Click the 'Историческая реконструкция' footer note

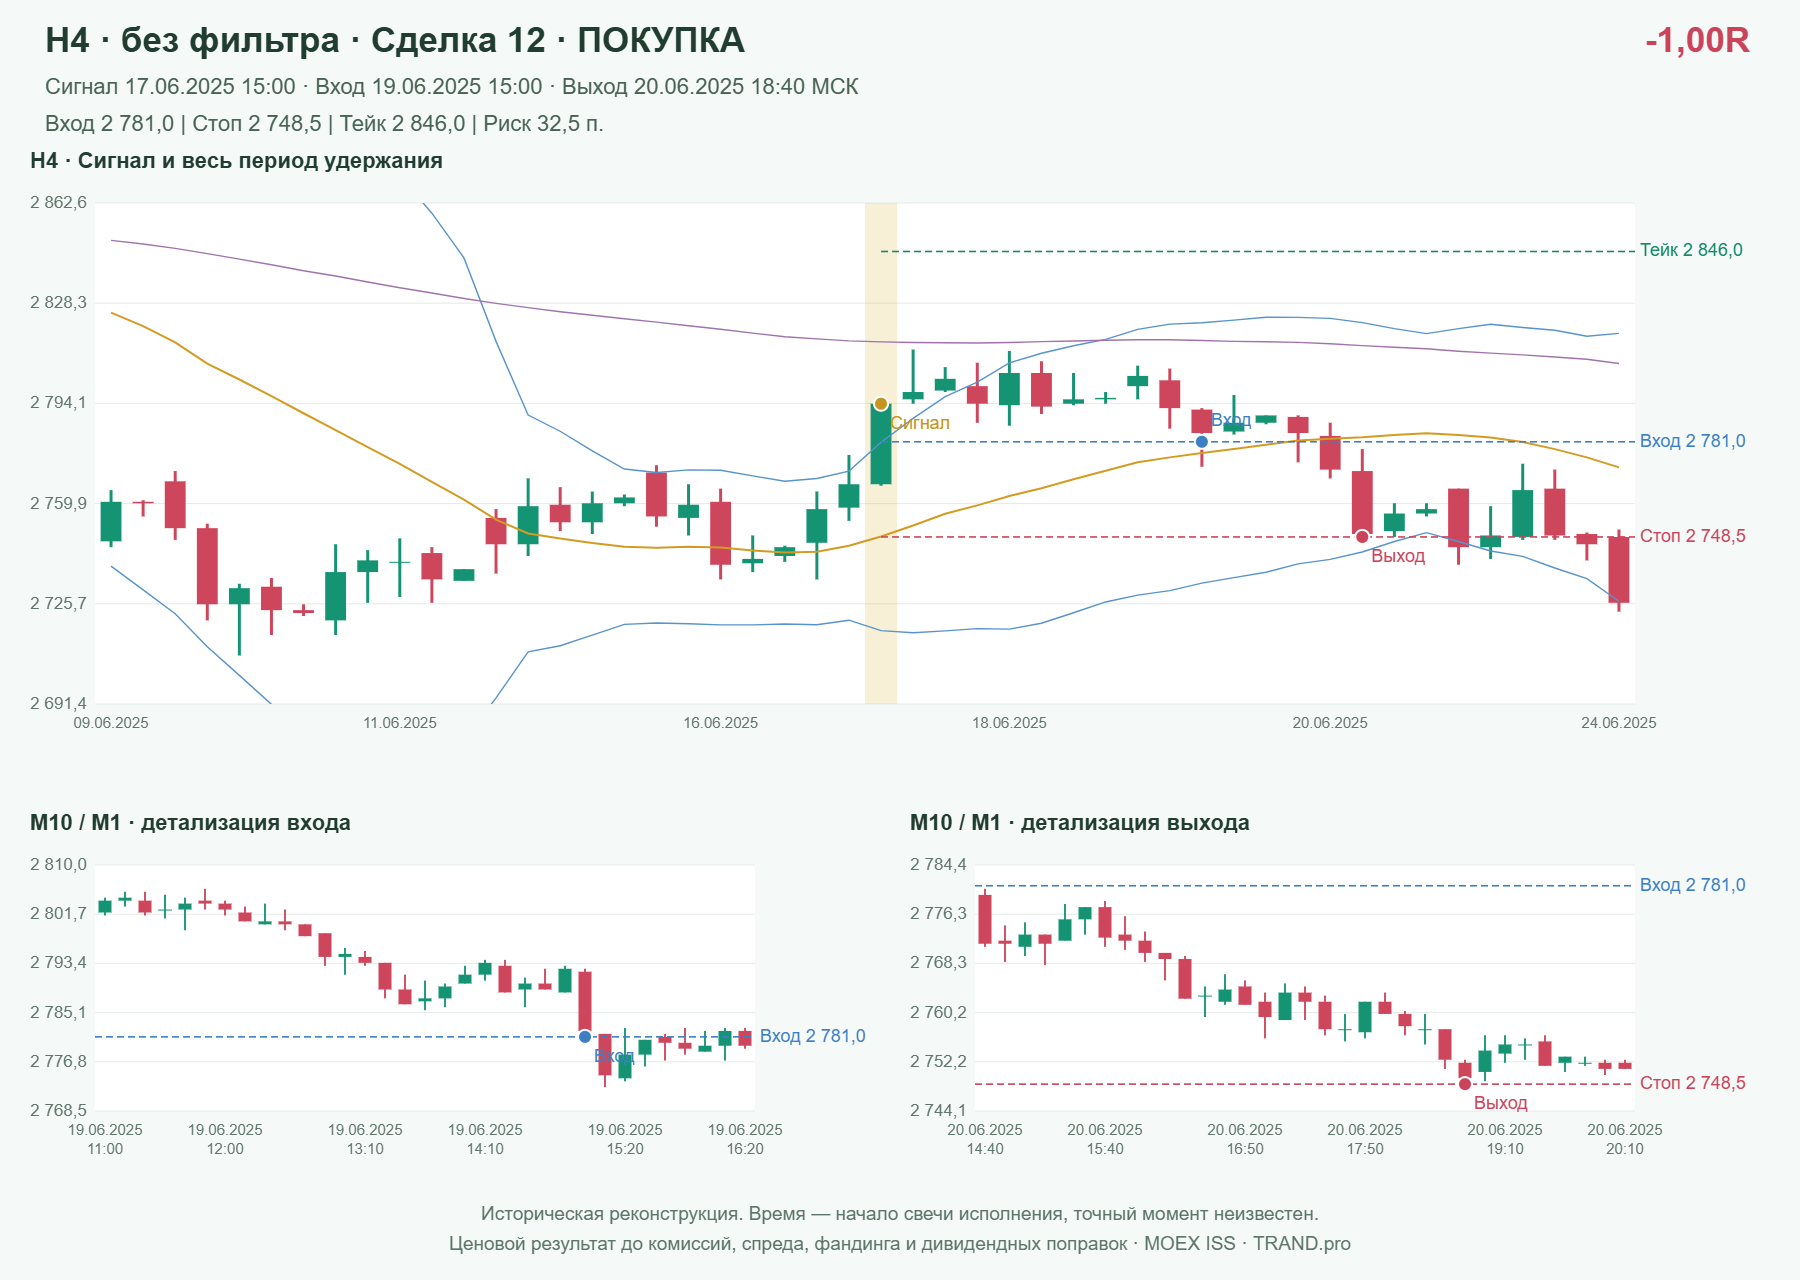tap(900, 1214)
